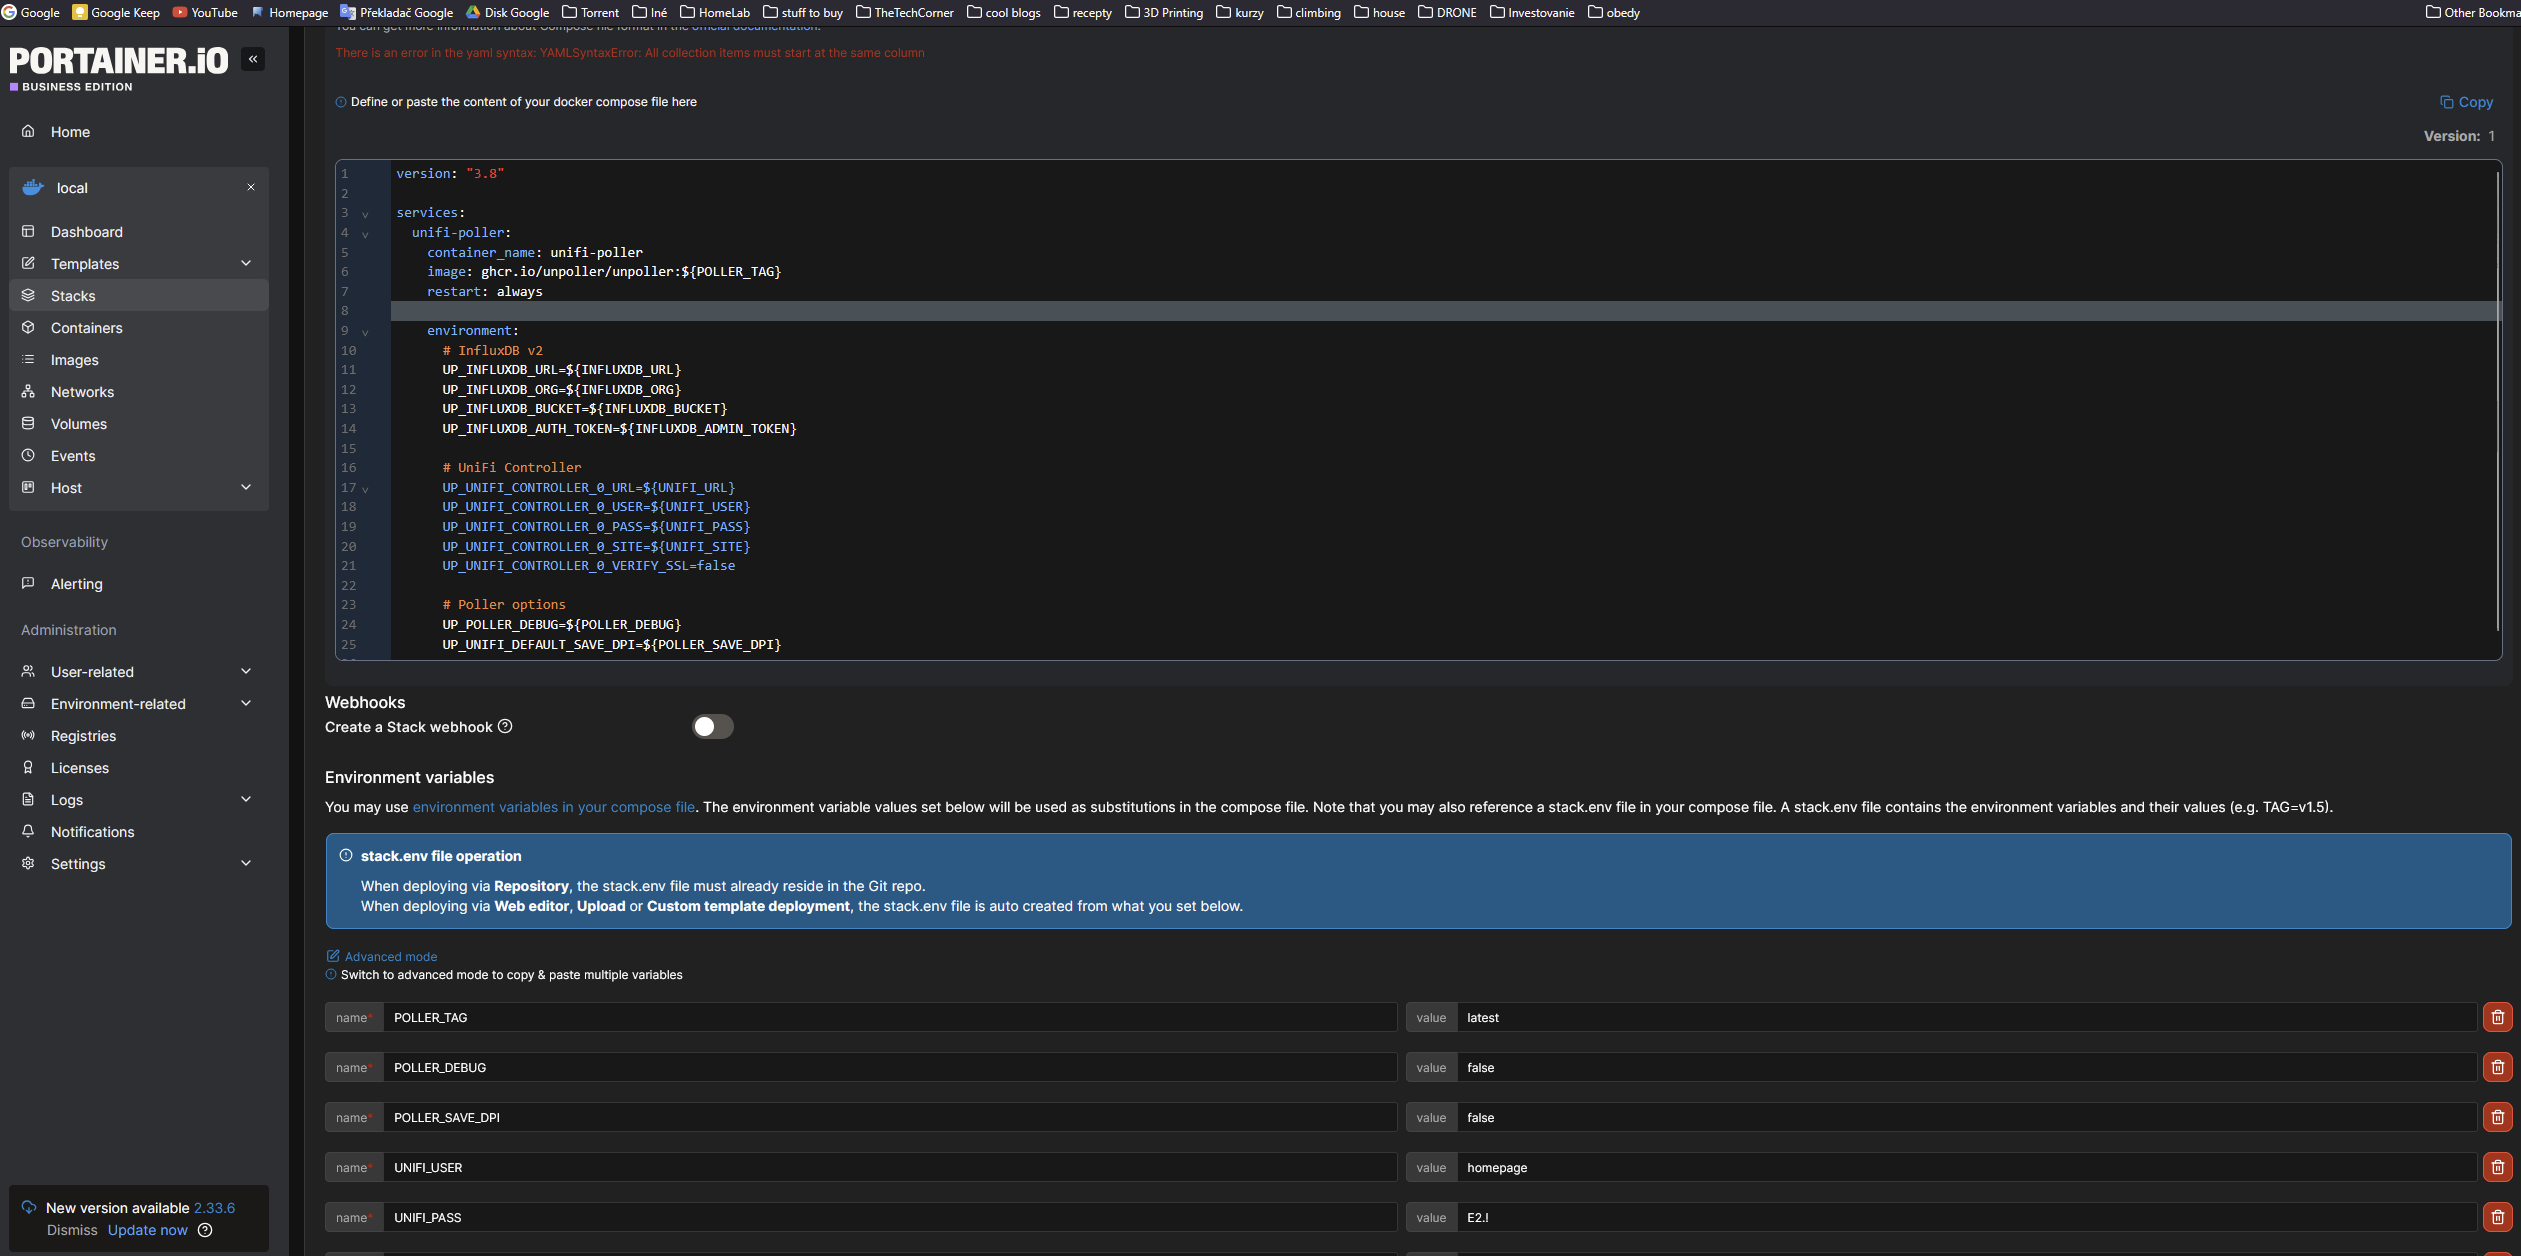This screenshot has height=1256, width=2521.
Task: Expand the Settings submenu
Action: (x=246, y=863)
